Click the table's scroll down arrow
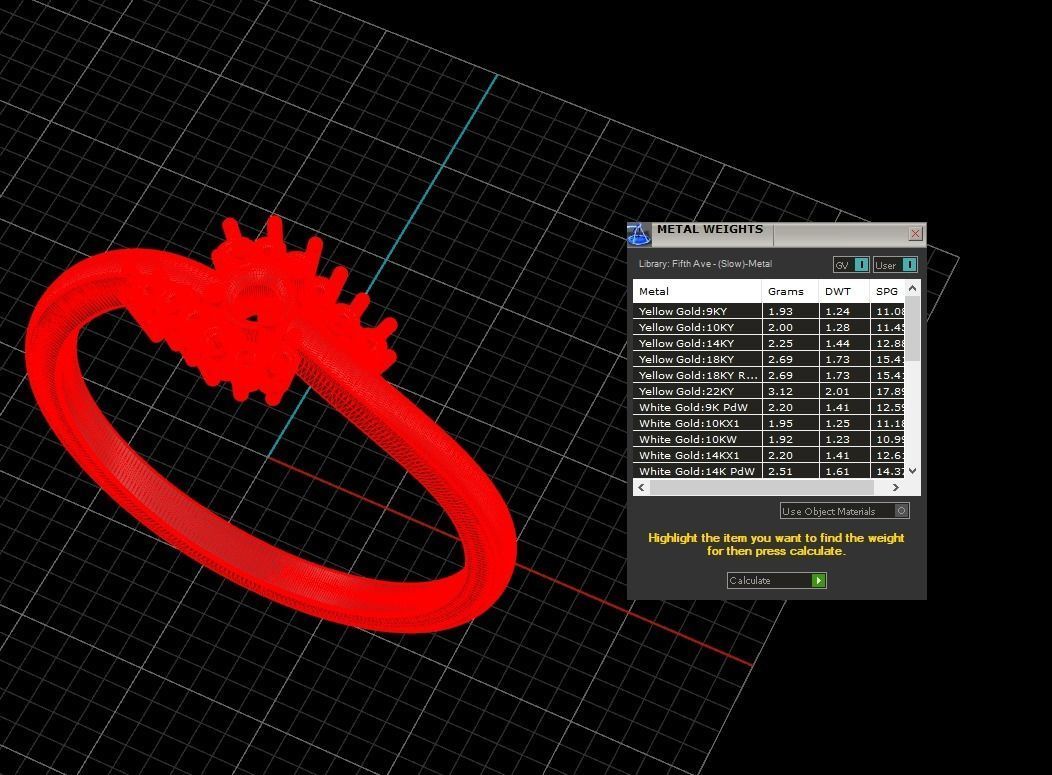Image resolution: width=1052 pixels, height=775 pixels. [x=912, y=471]
